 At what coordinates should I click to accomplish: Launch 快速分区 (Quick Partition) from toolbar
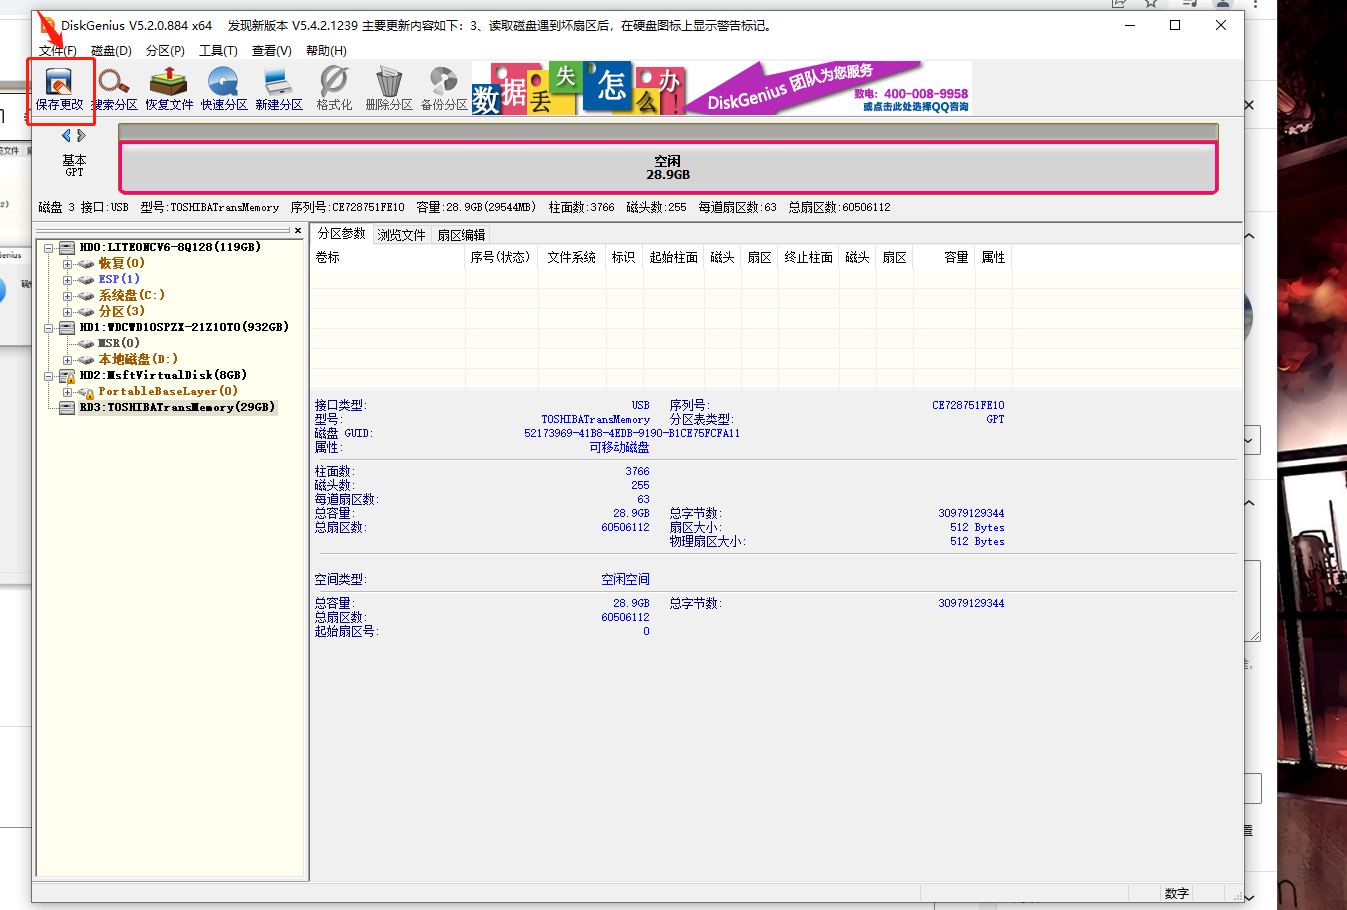click(x=224, y=88)
